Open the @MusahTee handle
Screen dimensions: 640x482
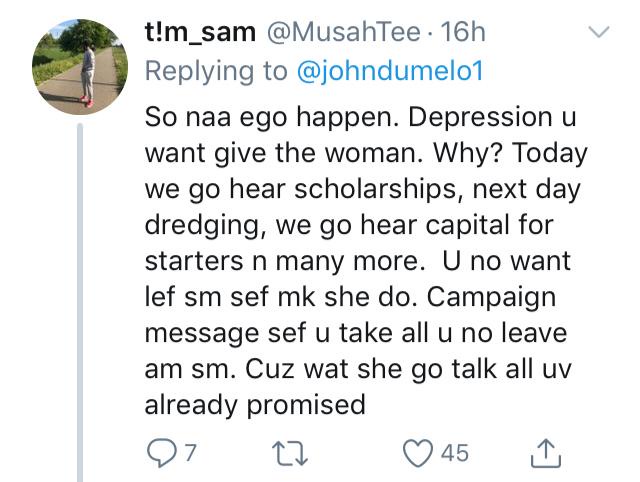point(343,32)
